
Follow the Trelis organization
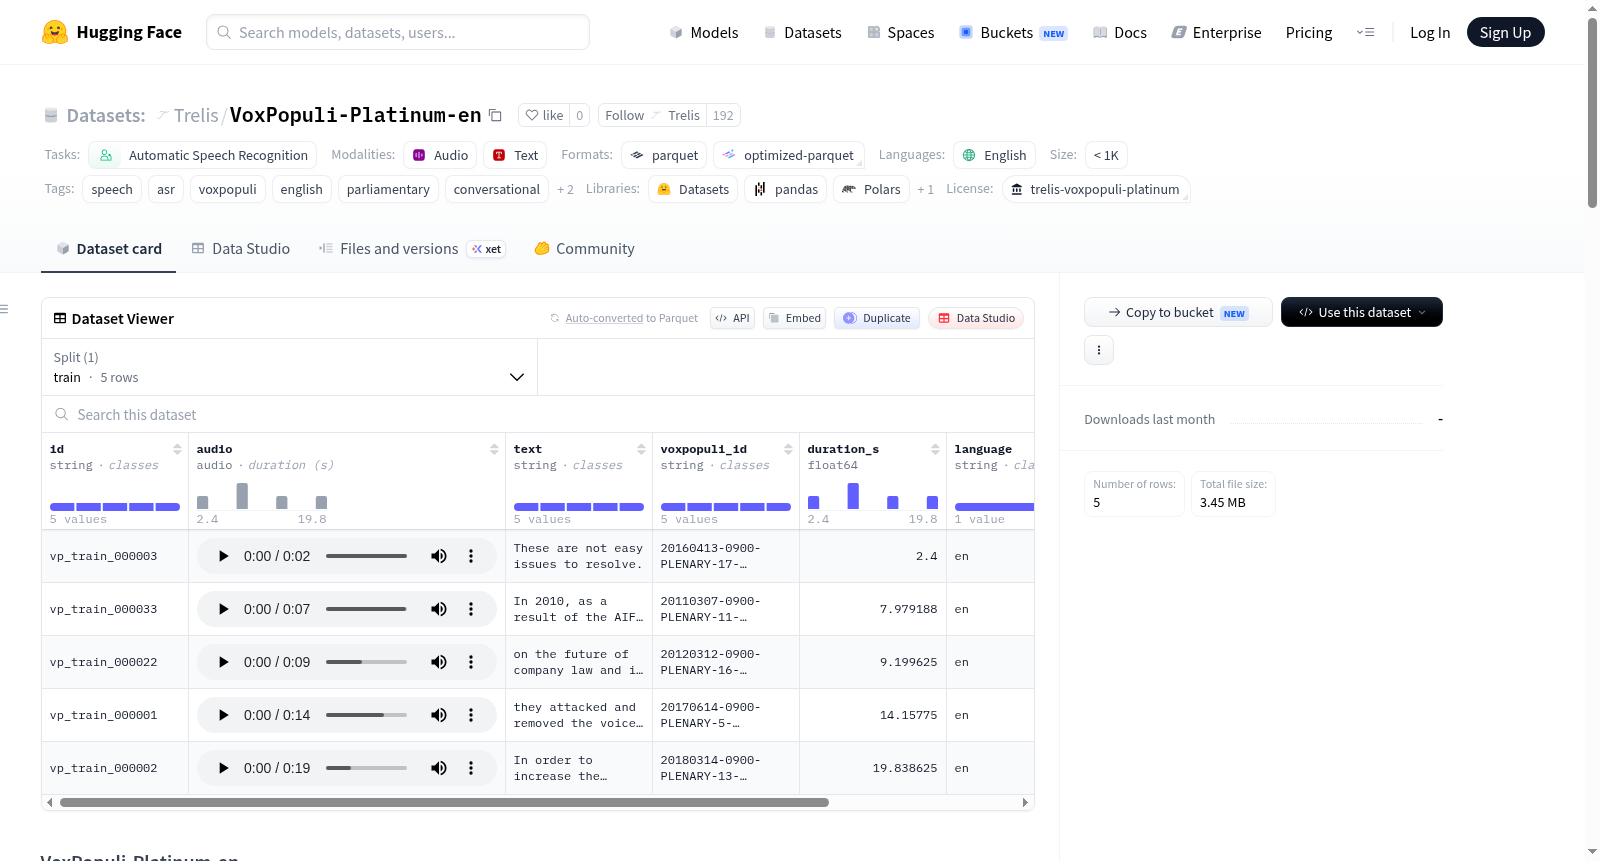click(652, 115)
